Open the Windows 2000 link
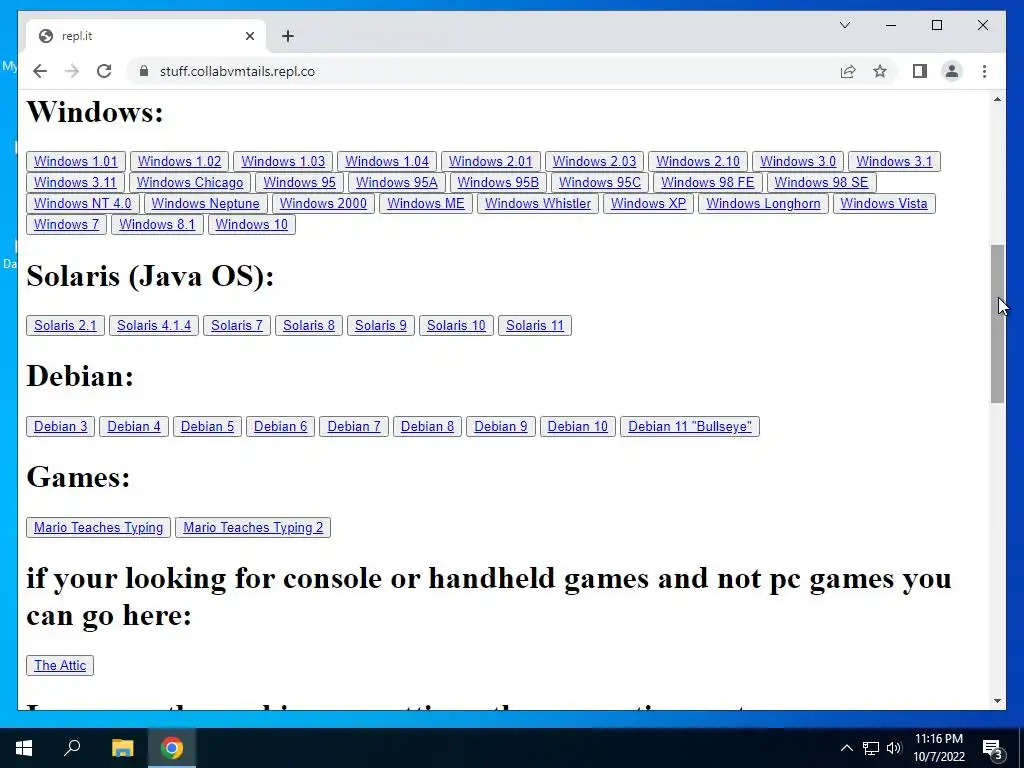Viewport: 1024px width, 768px height. coord(323,203)
